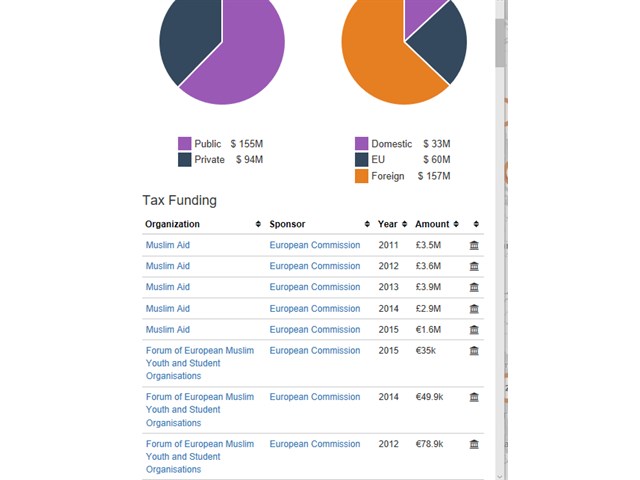Click the scrollbar down arrow

coord(500,476)
